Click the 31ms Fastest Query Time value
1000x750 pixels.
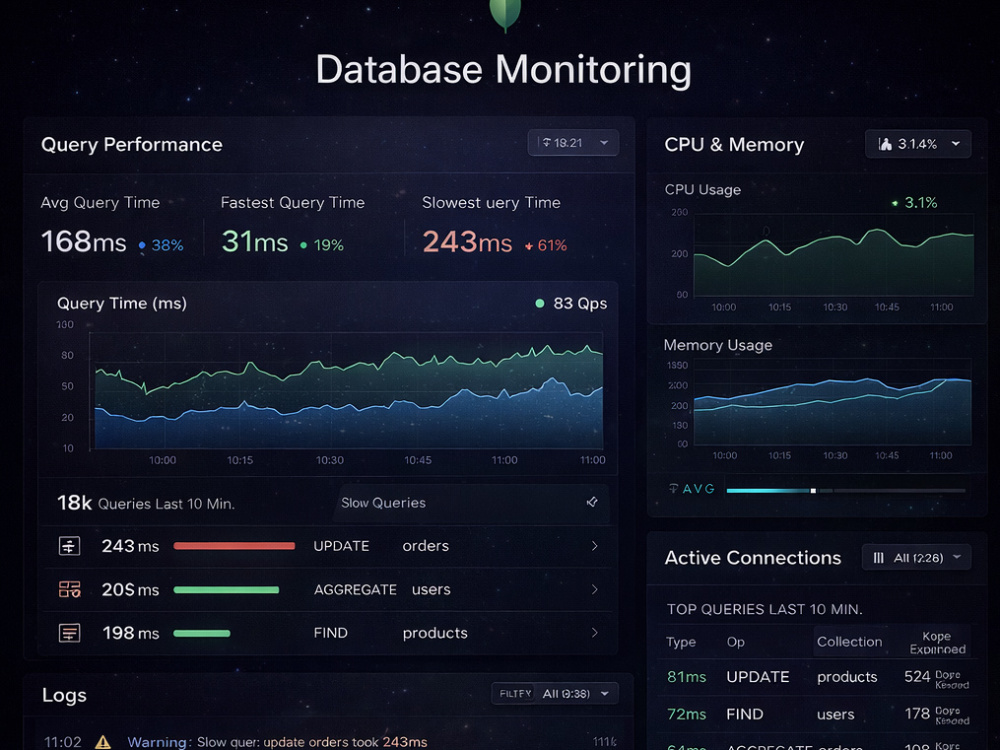point(254,242)
